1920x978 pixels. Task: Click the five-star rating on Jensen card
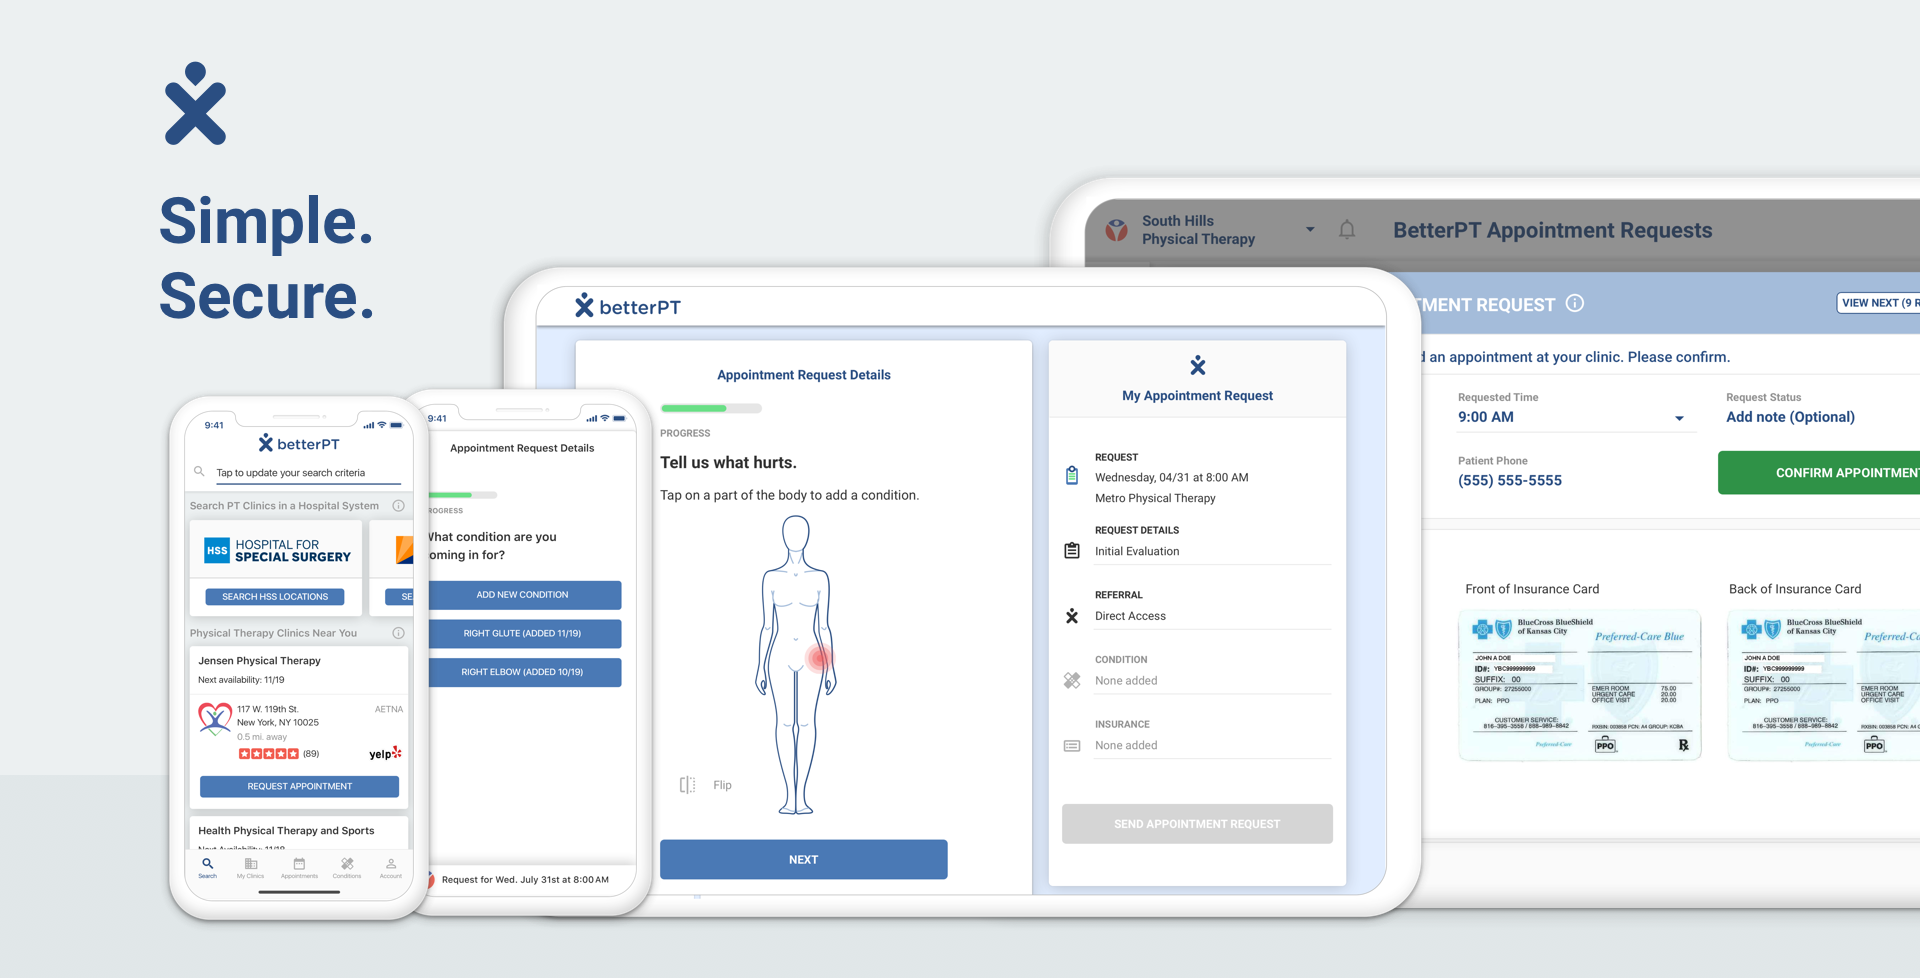268,754
